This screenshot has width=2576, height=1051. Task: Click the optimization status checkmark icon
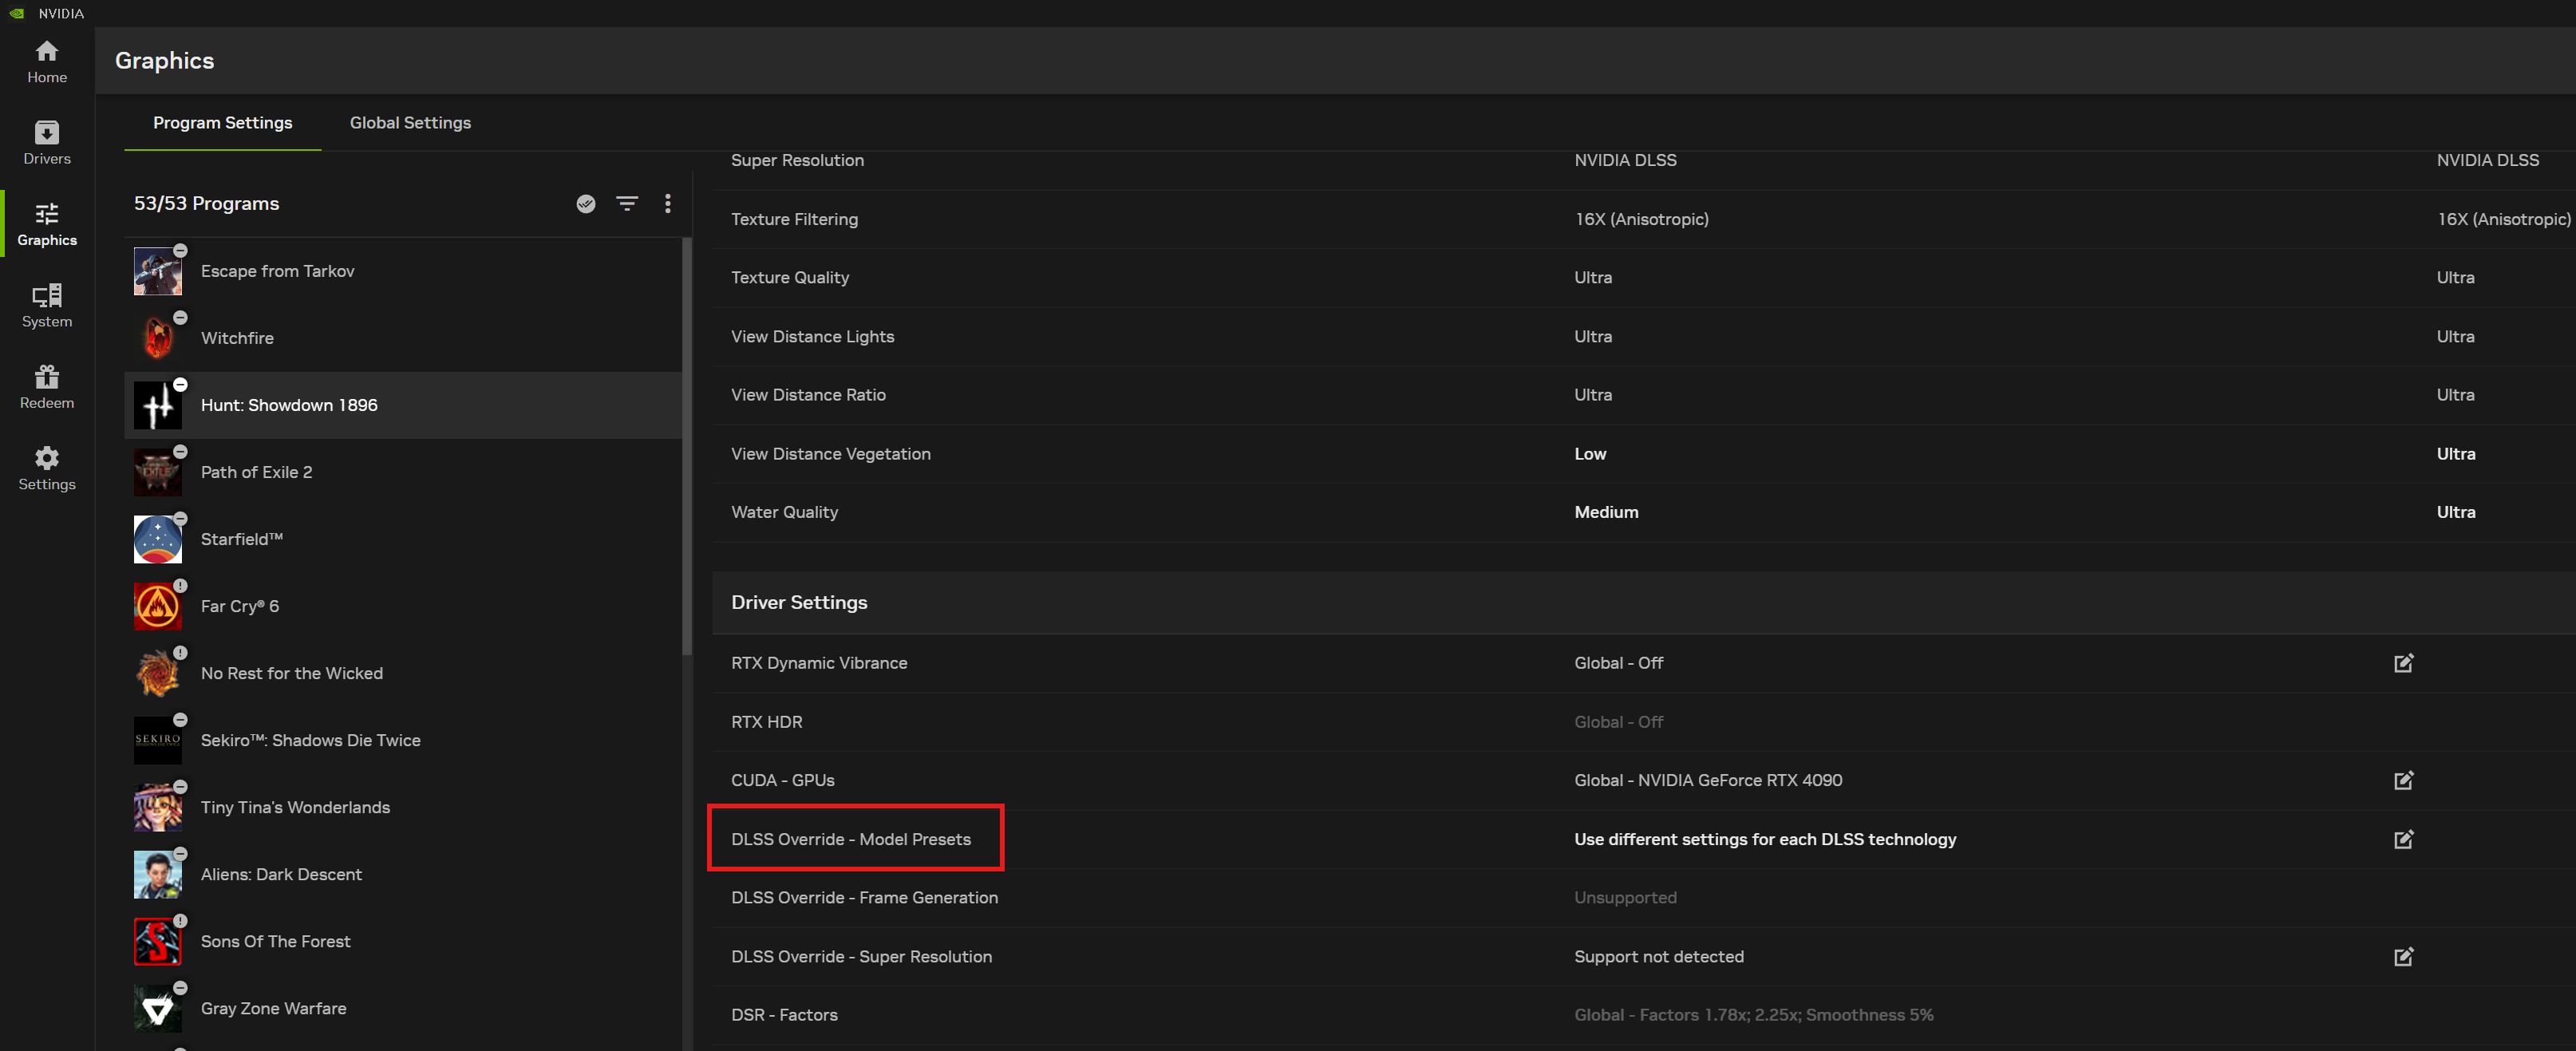tap(586, 204)
